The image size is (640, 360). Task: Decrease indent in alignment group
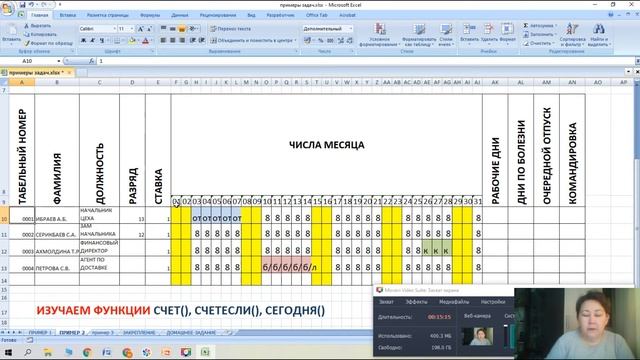[x=193, y=40]
